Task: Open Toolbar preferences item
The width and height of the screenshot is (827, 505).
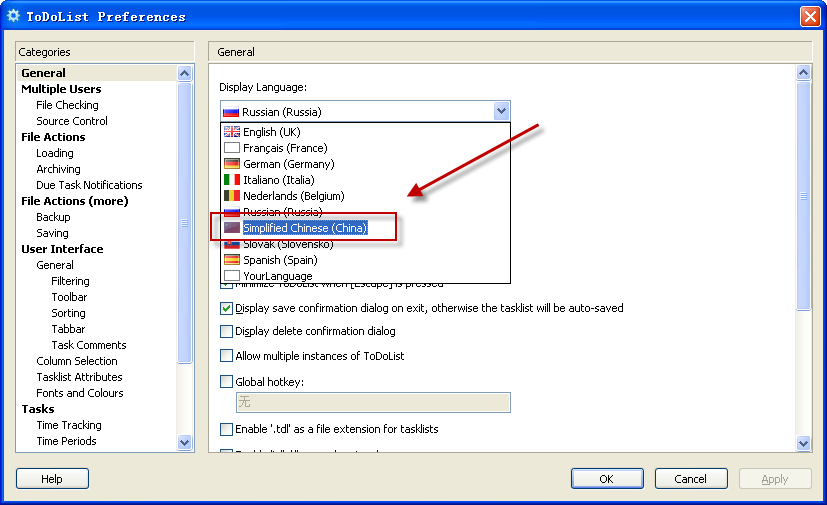Action: click(69, 297)
